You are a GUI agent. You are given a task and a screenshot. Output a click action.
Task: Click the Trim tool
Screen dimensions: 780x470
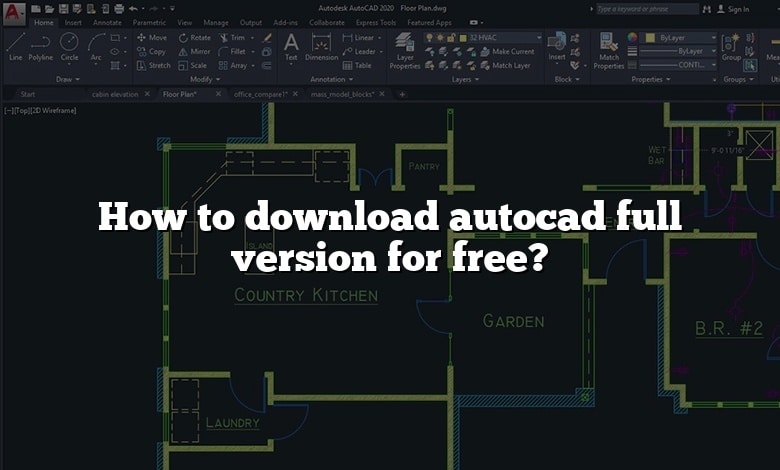click(x=232, y=37)
